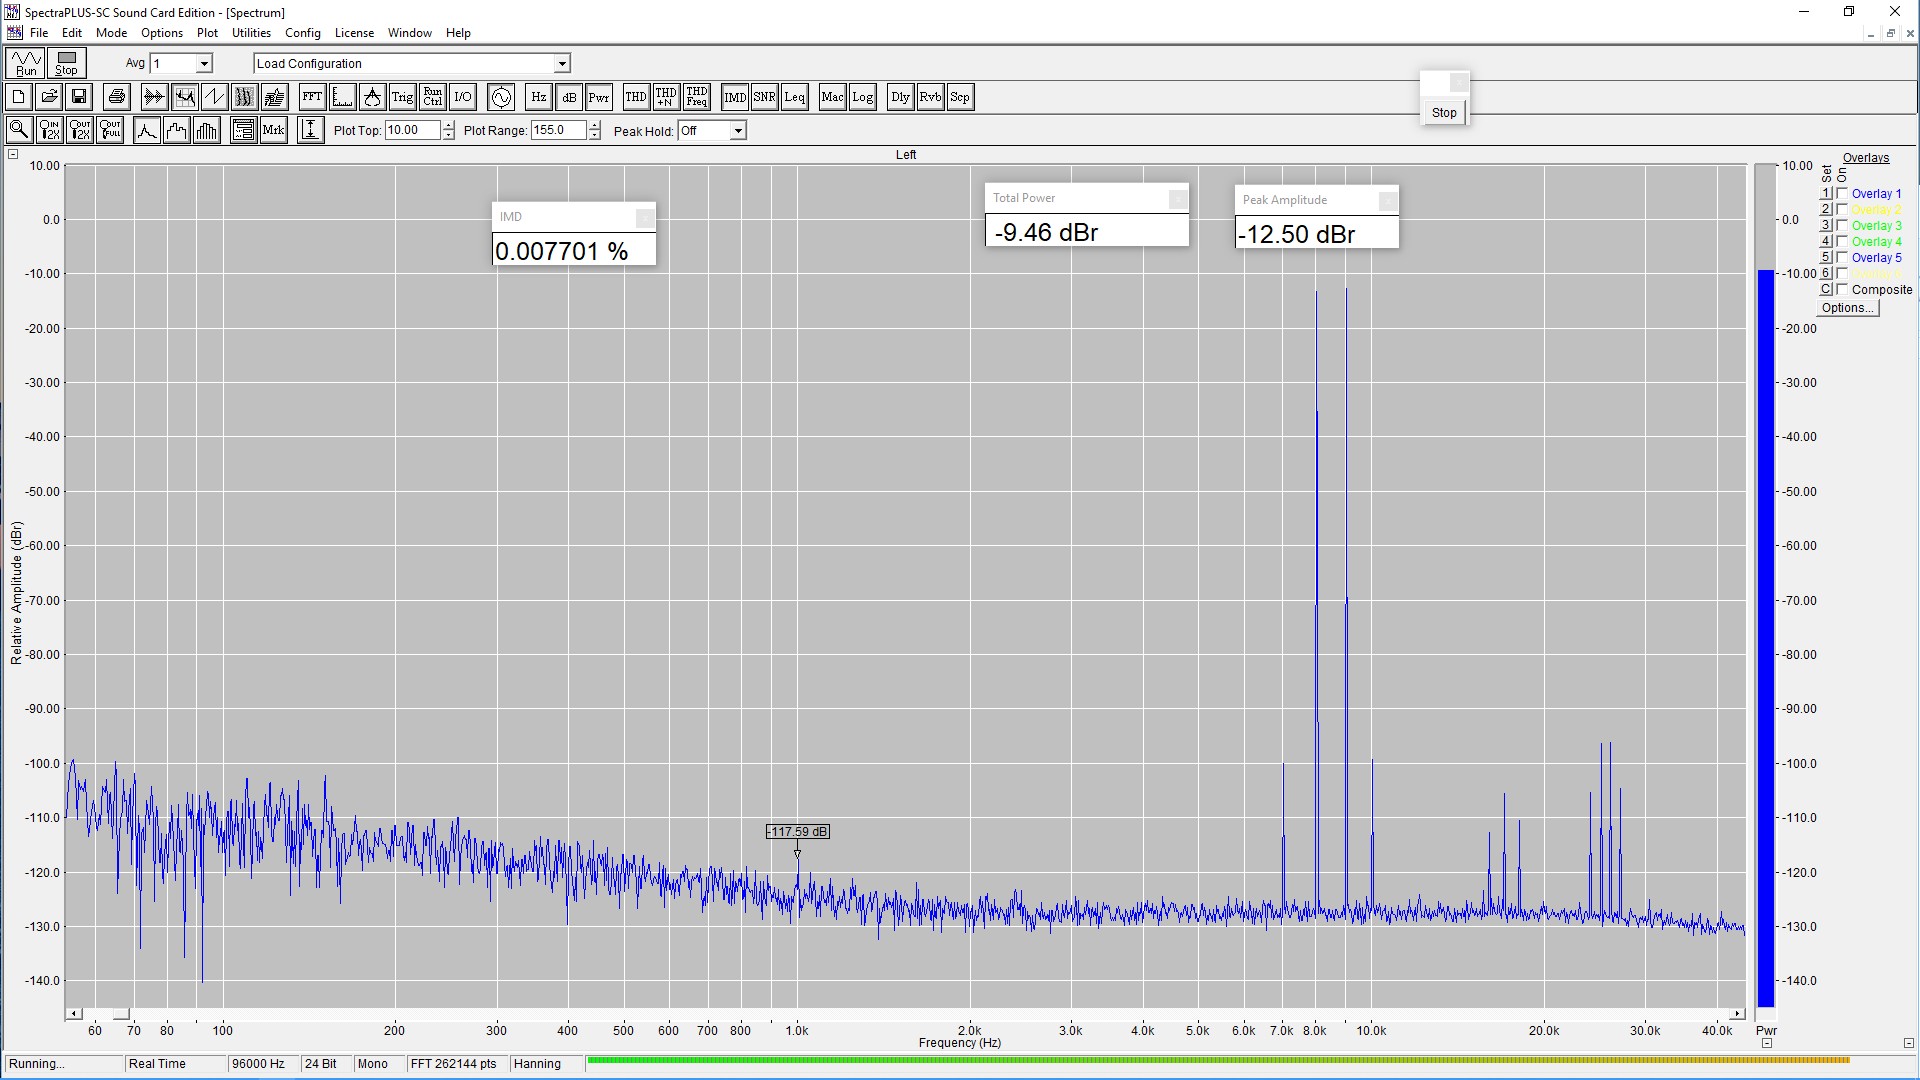
Task: Click the vertical auto-scale arrows icon
Action: point(311,130)
